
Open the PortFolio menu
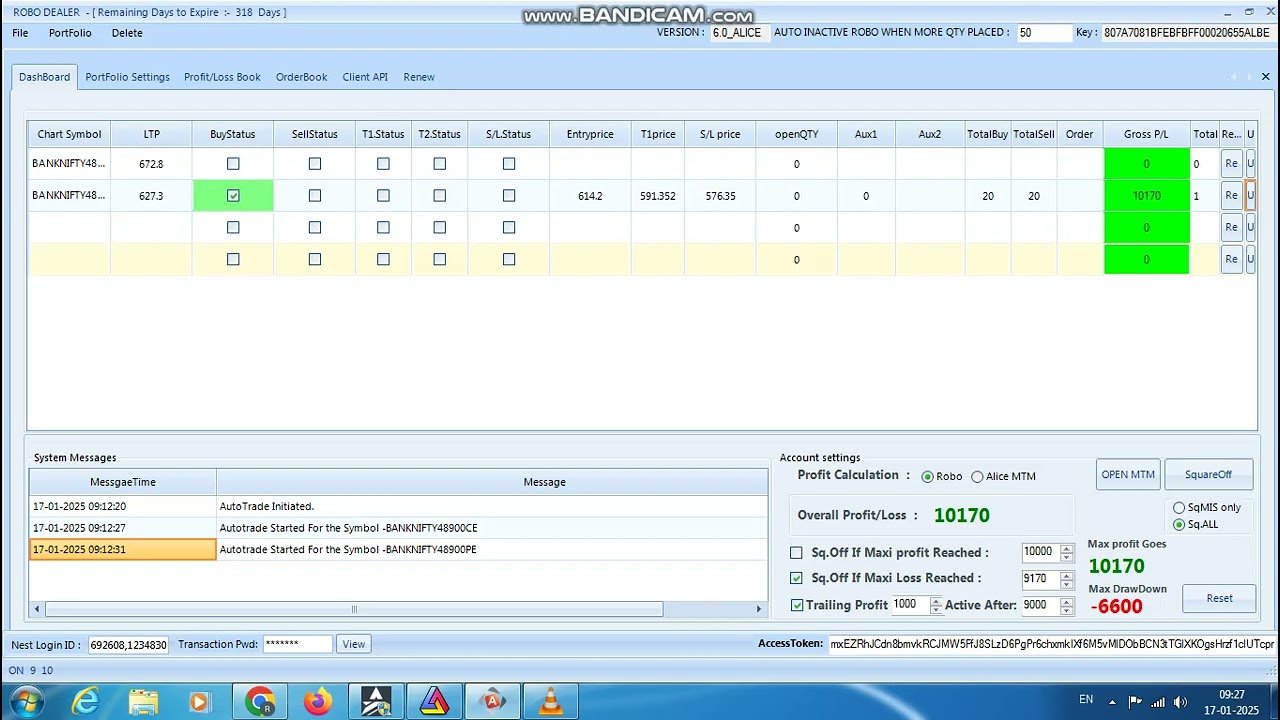coord(70,33)
